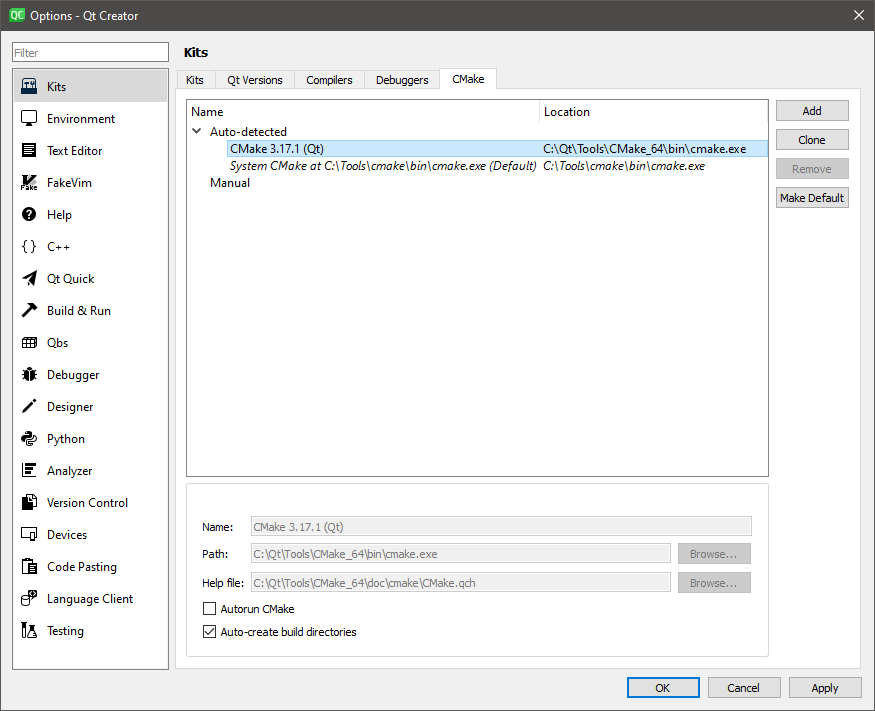Click the Analyzer sidebar icon
The image size is (875, 711).
pos(28,470)
